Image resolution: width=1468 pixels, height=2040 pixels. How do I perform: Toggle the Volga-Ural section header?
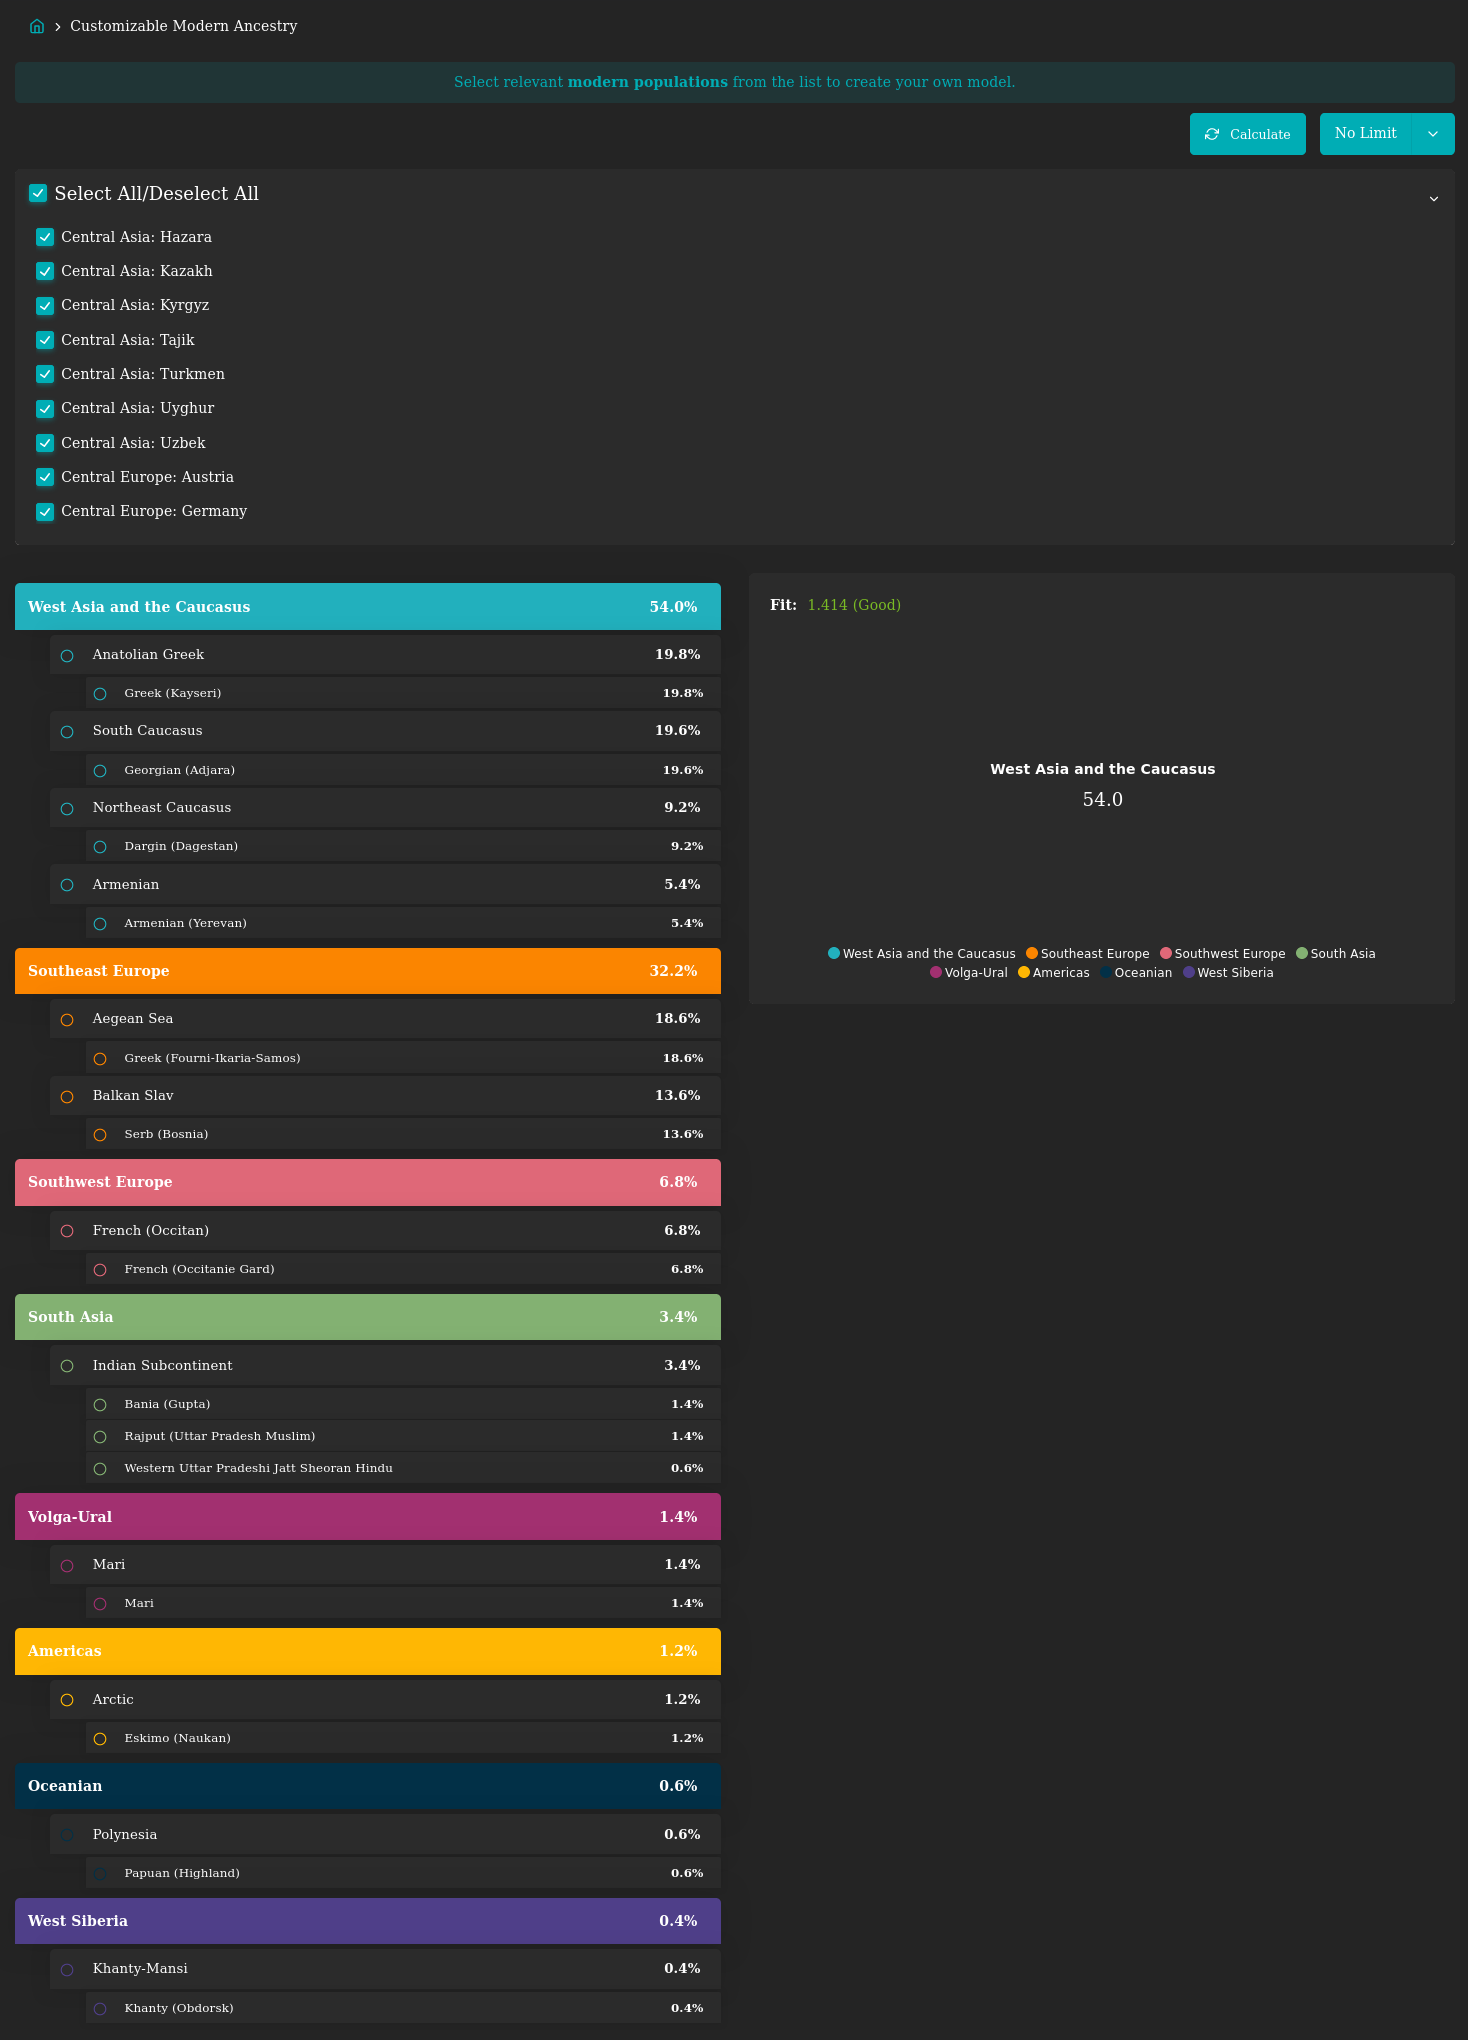click(x=368, y=1517)
